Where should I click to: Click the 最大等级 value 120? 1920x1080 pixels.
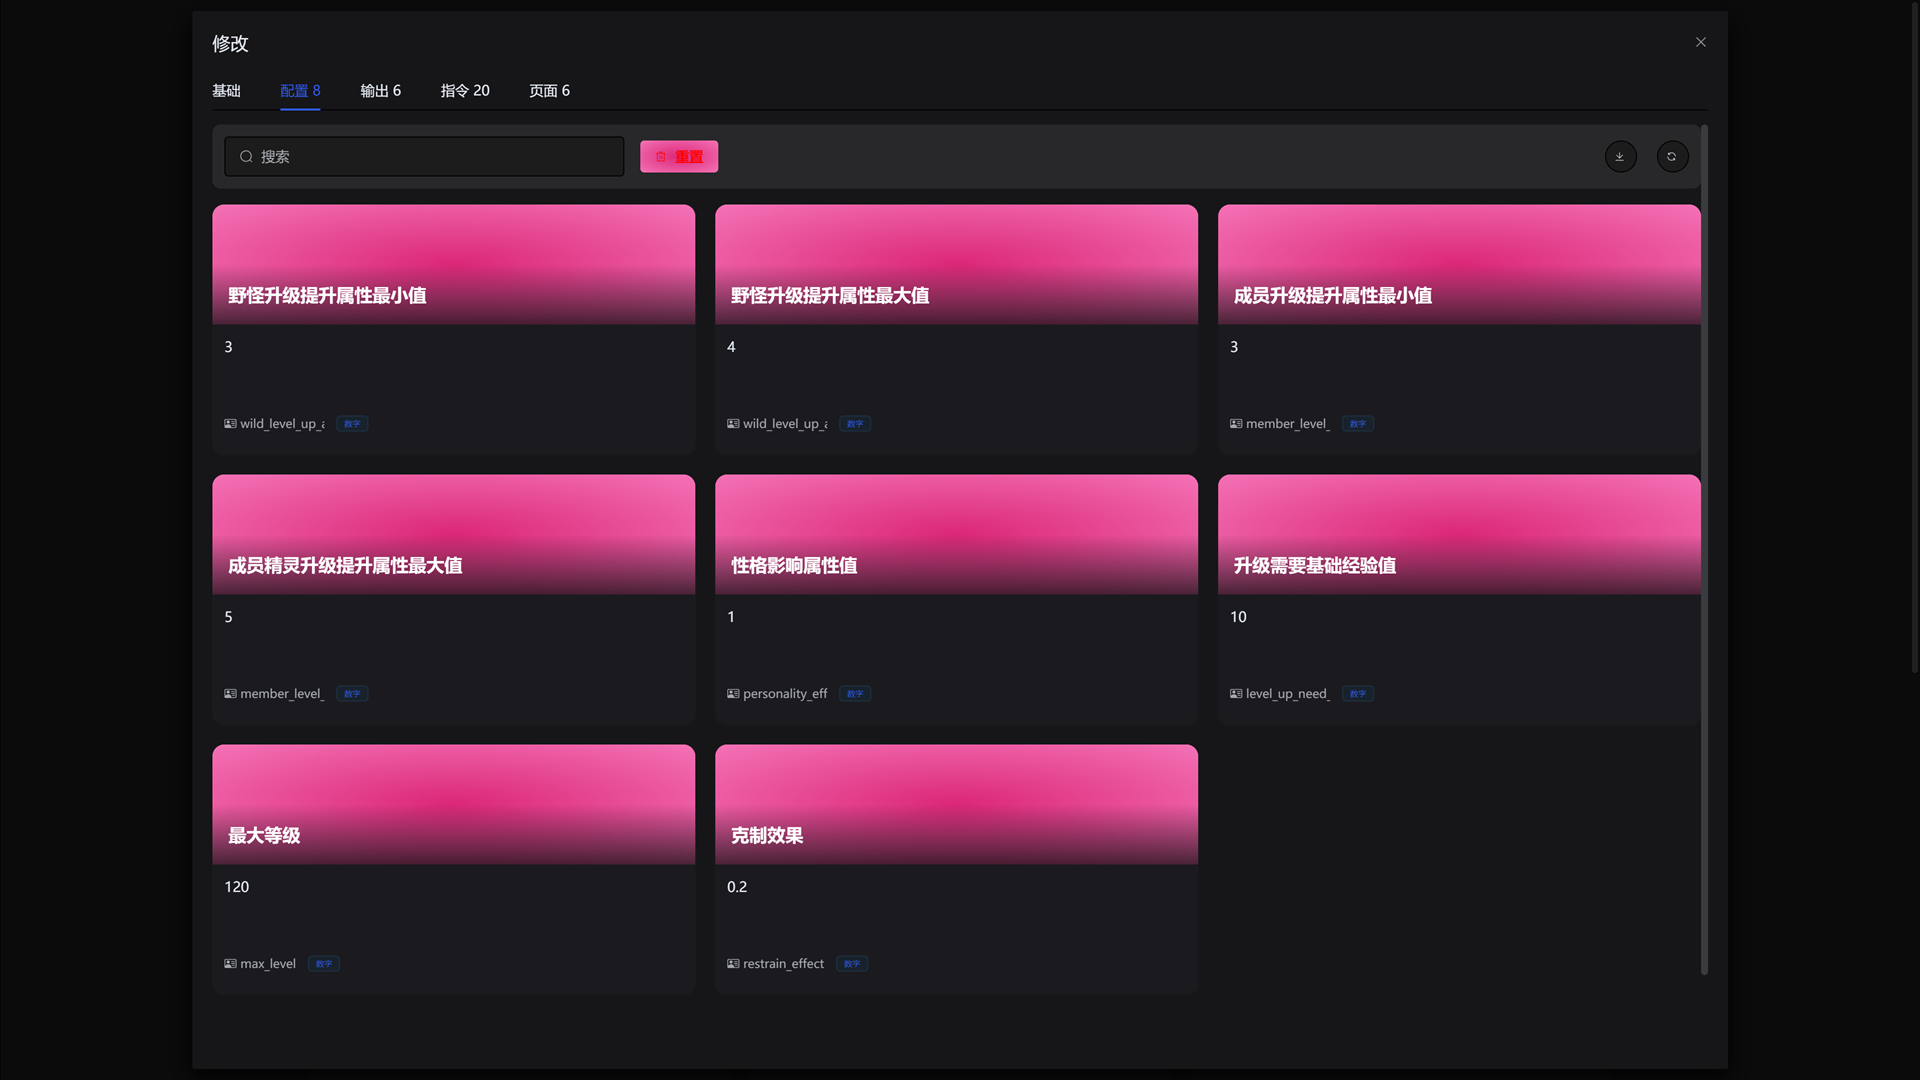[237, 887]
